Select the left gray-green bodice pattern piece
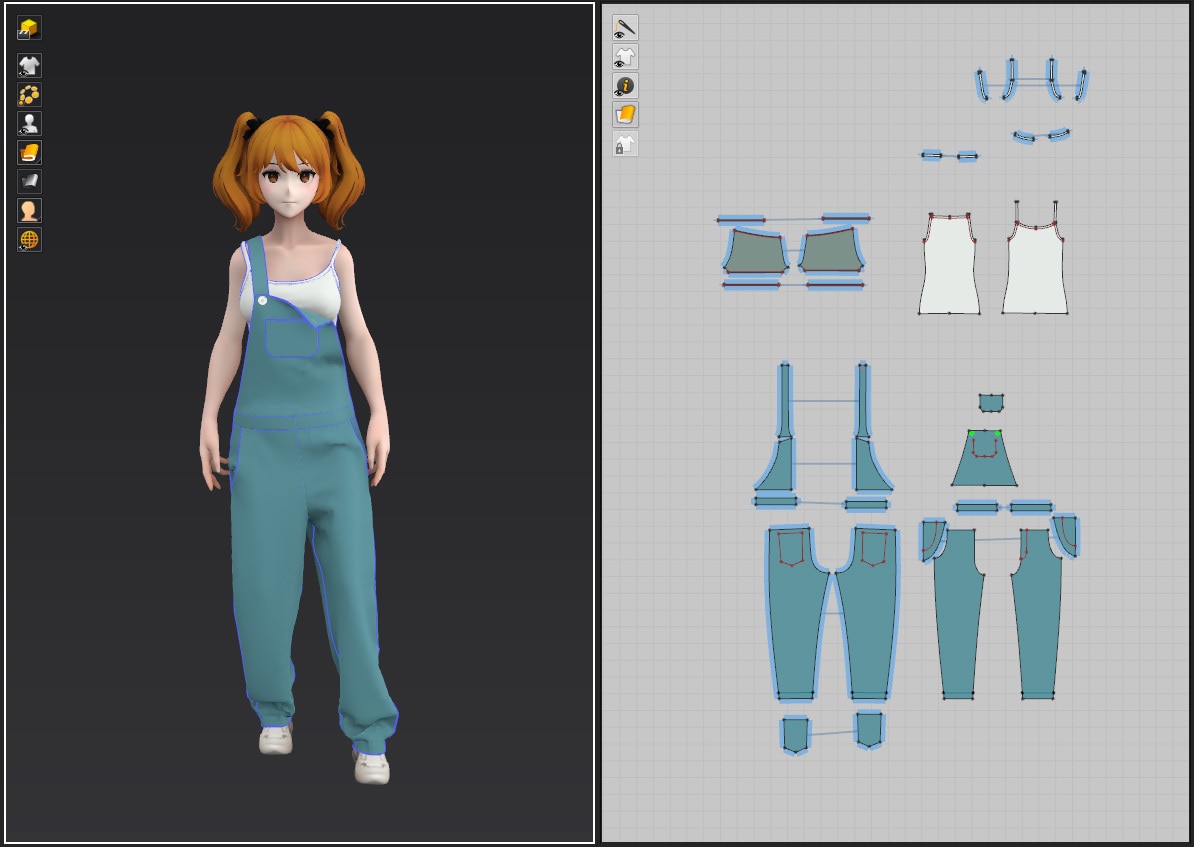 pos(755,253)
